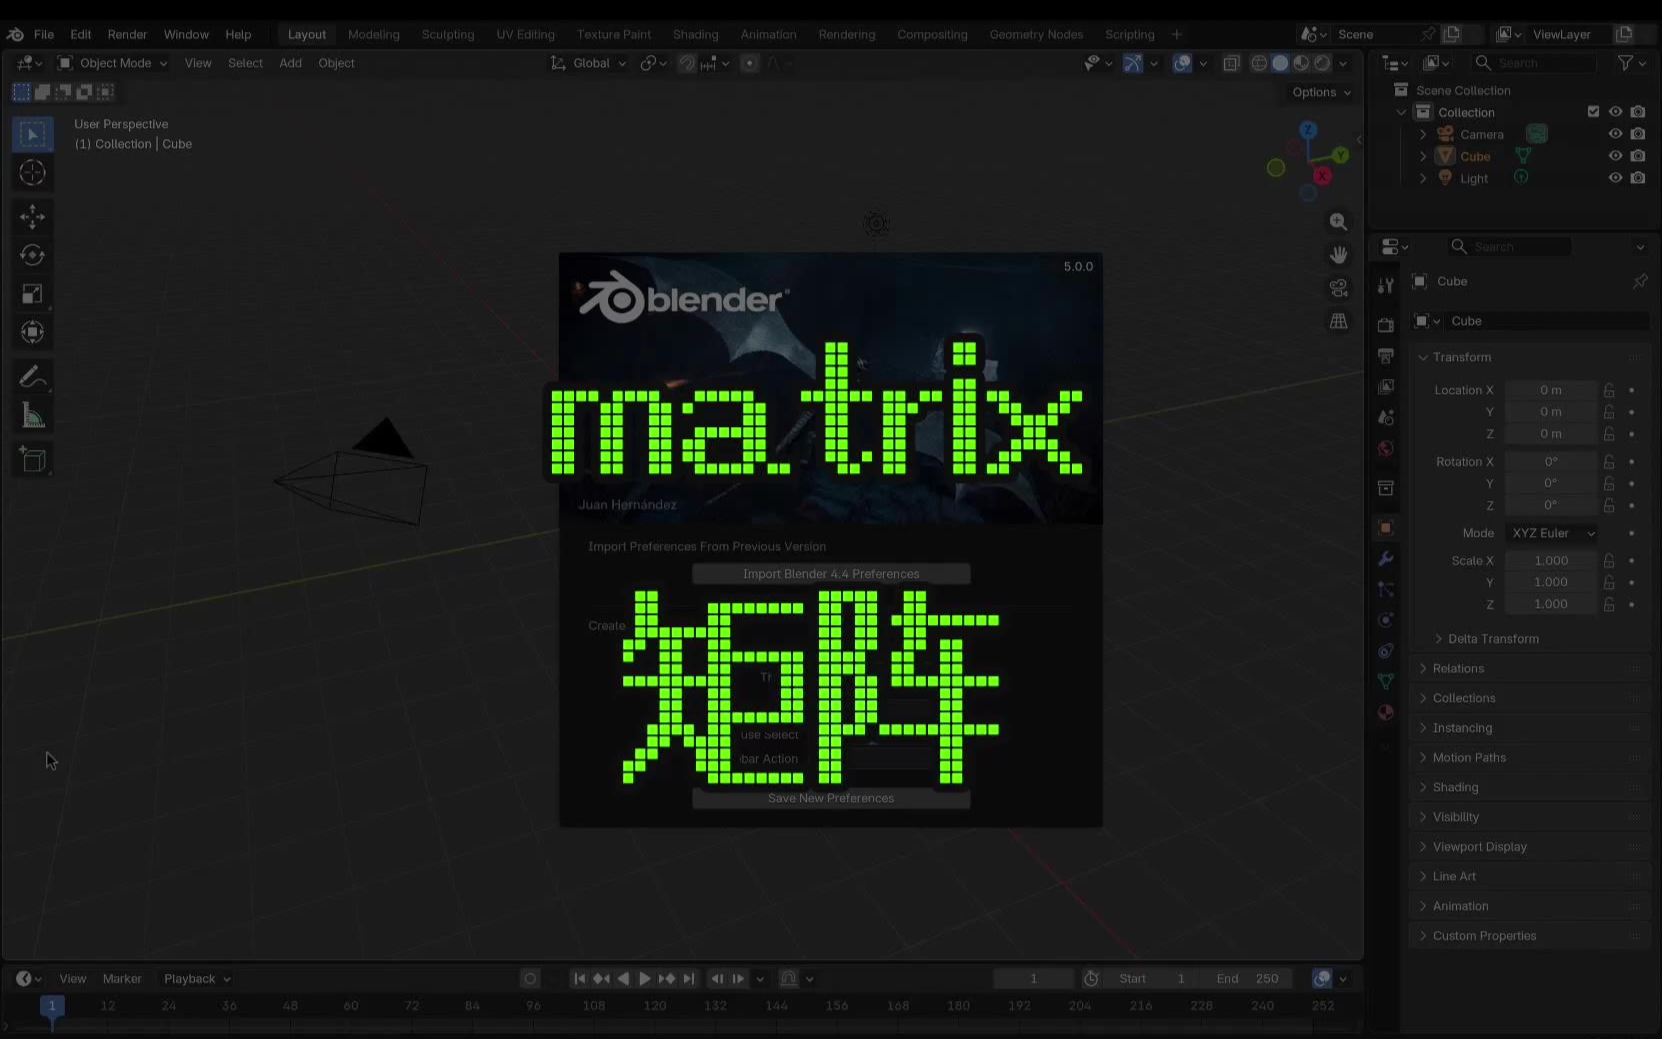1662x1039 pixels.
Task: Toggle visibility of the Light object
Action: (x=1614, y=178)
